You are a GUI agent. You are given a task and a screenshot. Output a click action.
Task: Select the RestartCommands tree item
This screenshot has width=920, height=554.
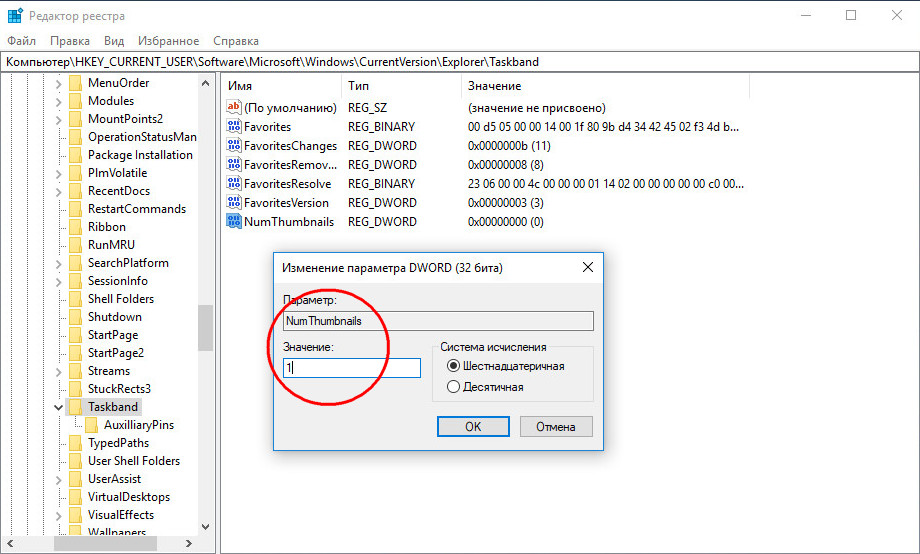point(137,209)
